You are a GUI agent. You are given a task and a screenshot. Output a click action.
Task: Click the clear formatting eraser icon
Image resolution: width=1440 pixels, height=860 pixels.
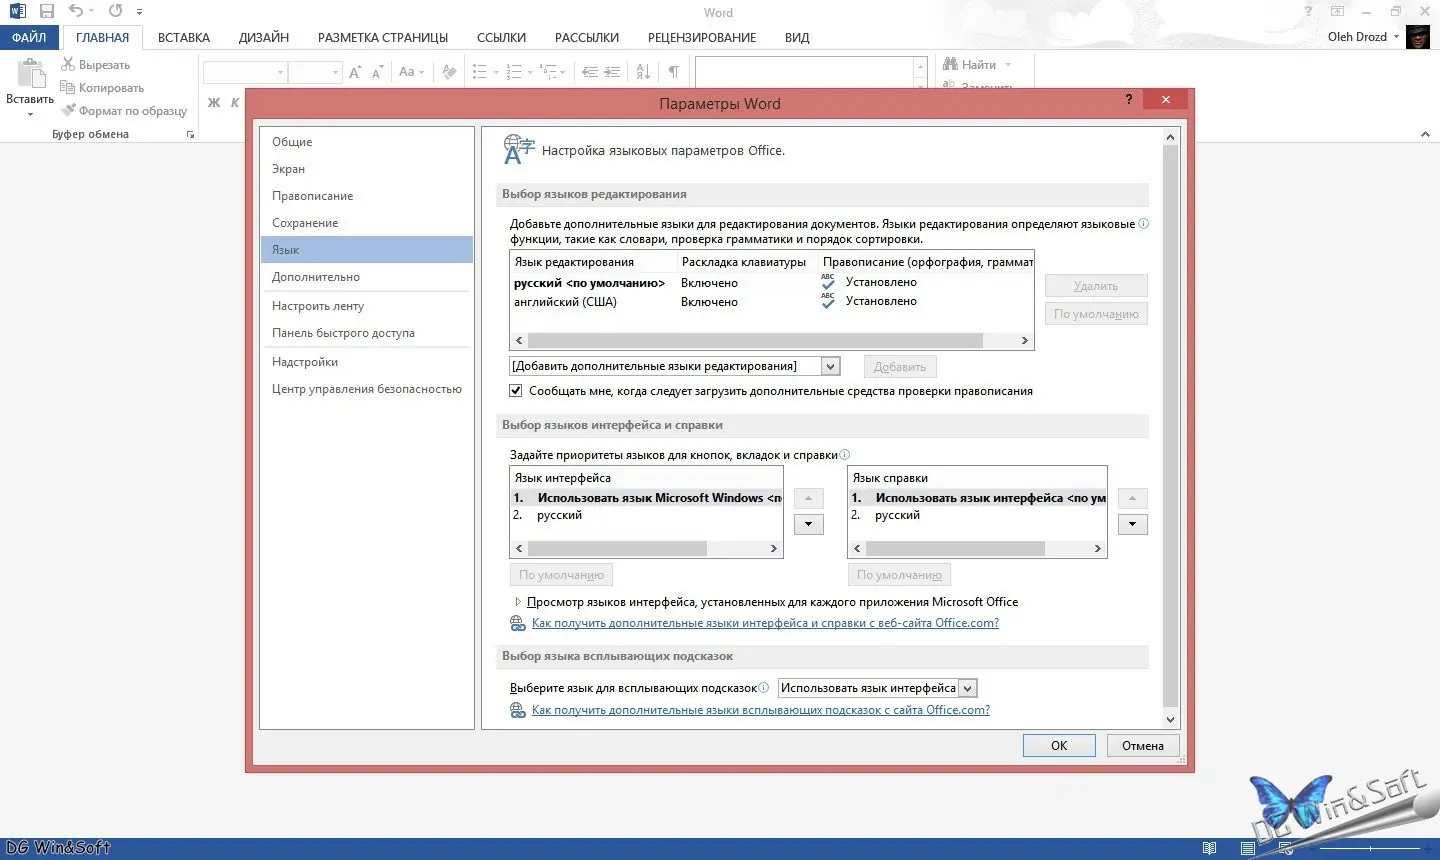(x=449, y=72)
